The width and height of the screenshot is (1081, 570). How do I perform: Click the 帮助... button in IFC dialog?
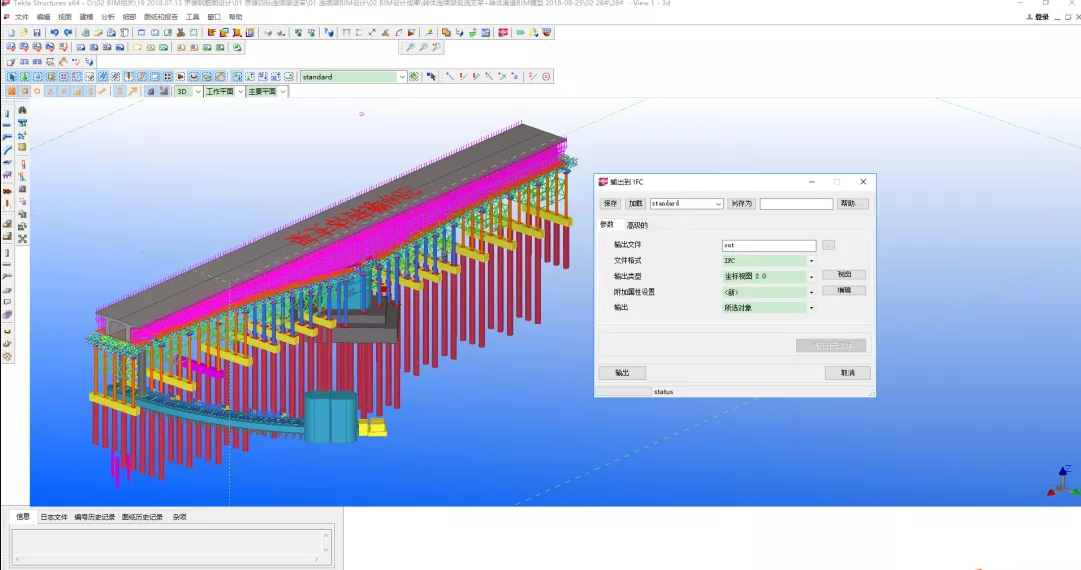[x=853, y=203]
